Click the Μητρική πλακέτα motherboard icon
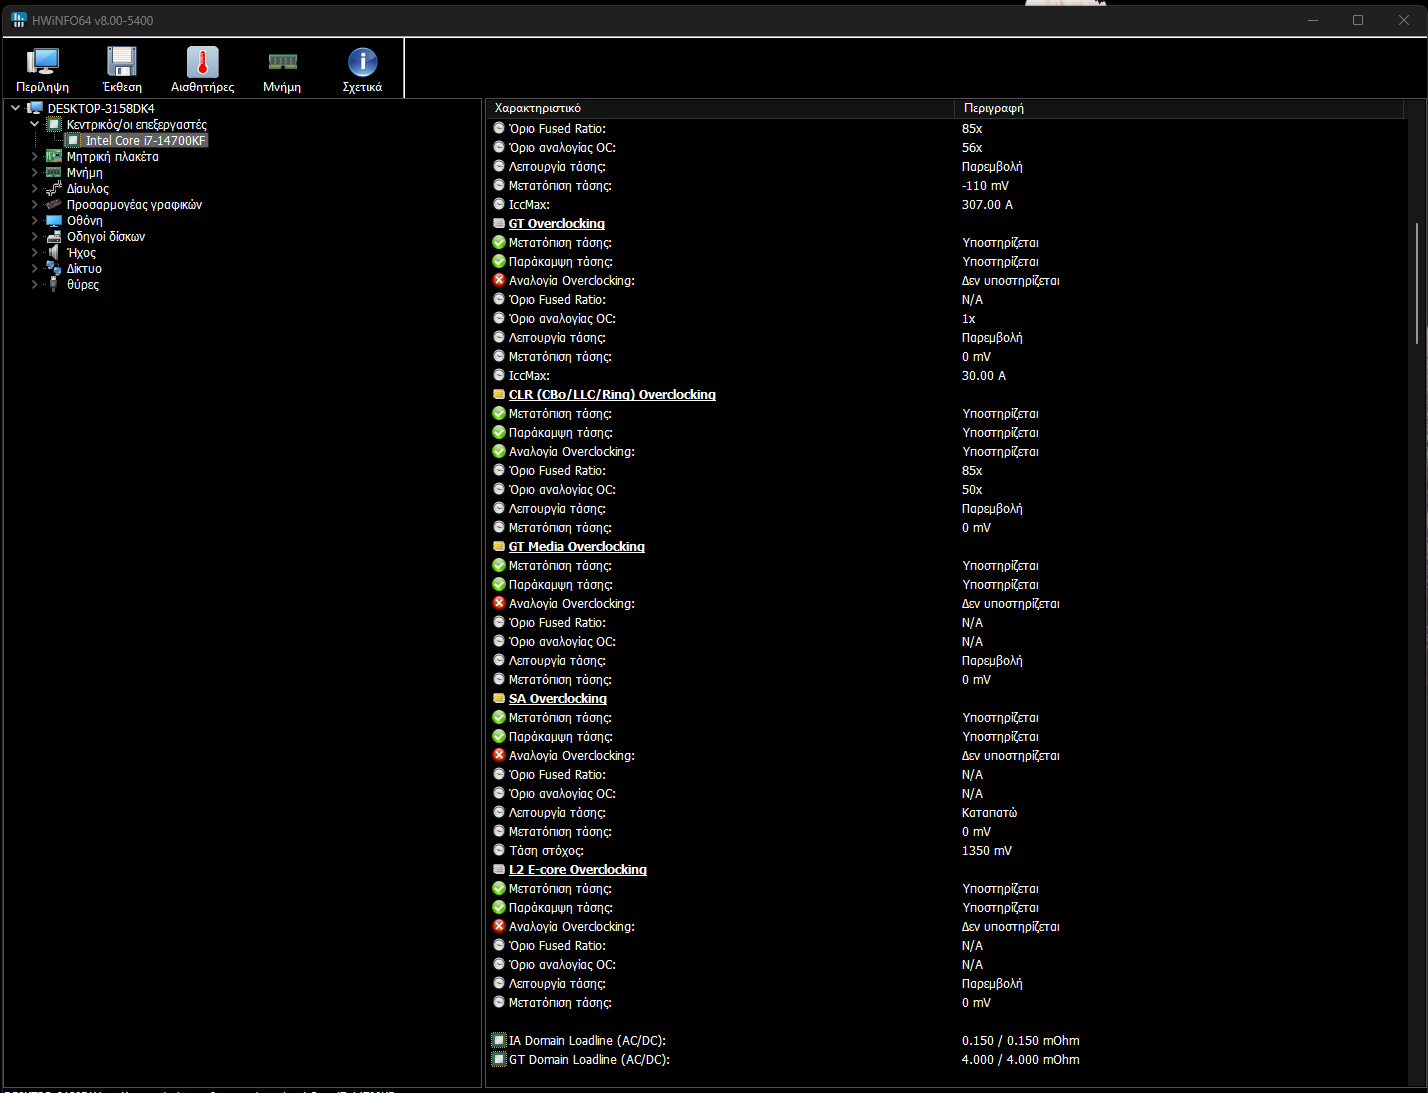The height and width of the screenshot is (1093, 1428). pyautogui.click(x=54, y=156)
